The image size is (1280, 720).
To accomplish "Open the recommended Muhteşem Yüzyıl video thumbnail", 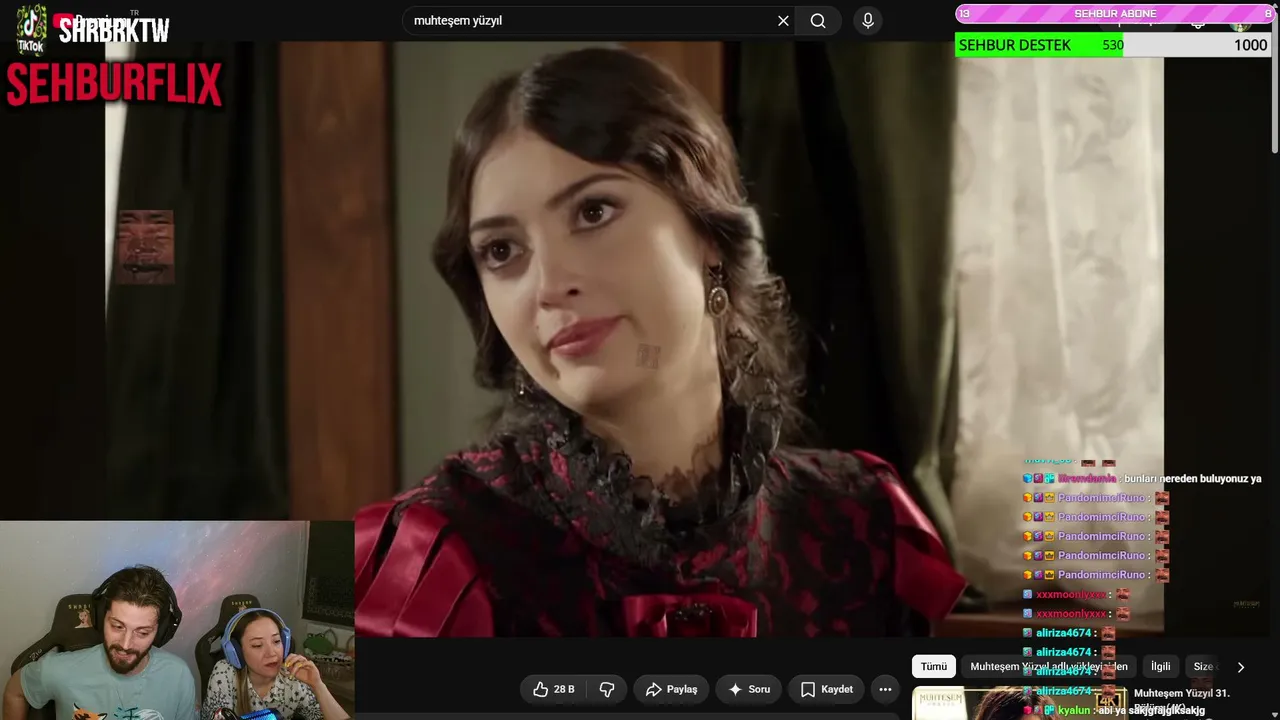I will 1019,704.
